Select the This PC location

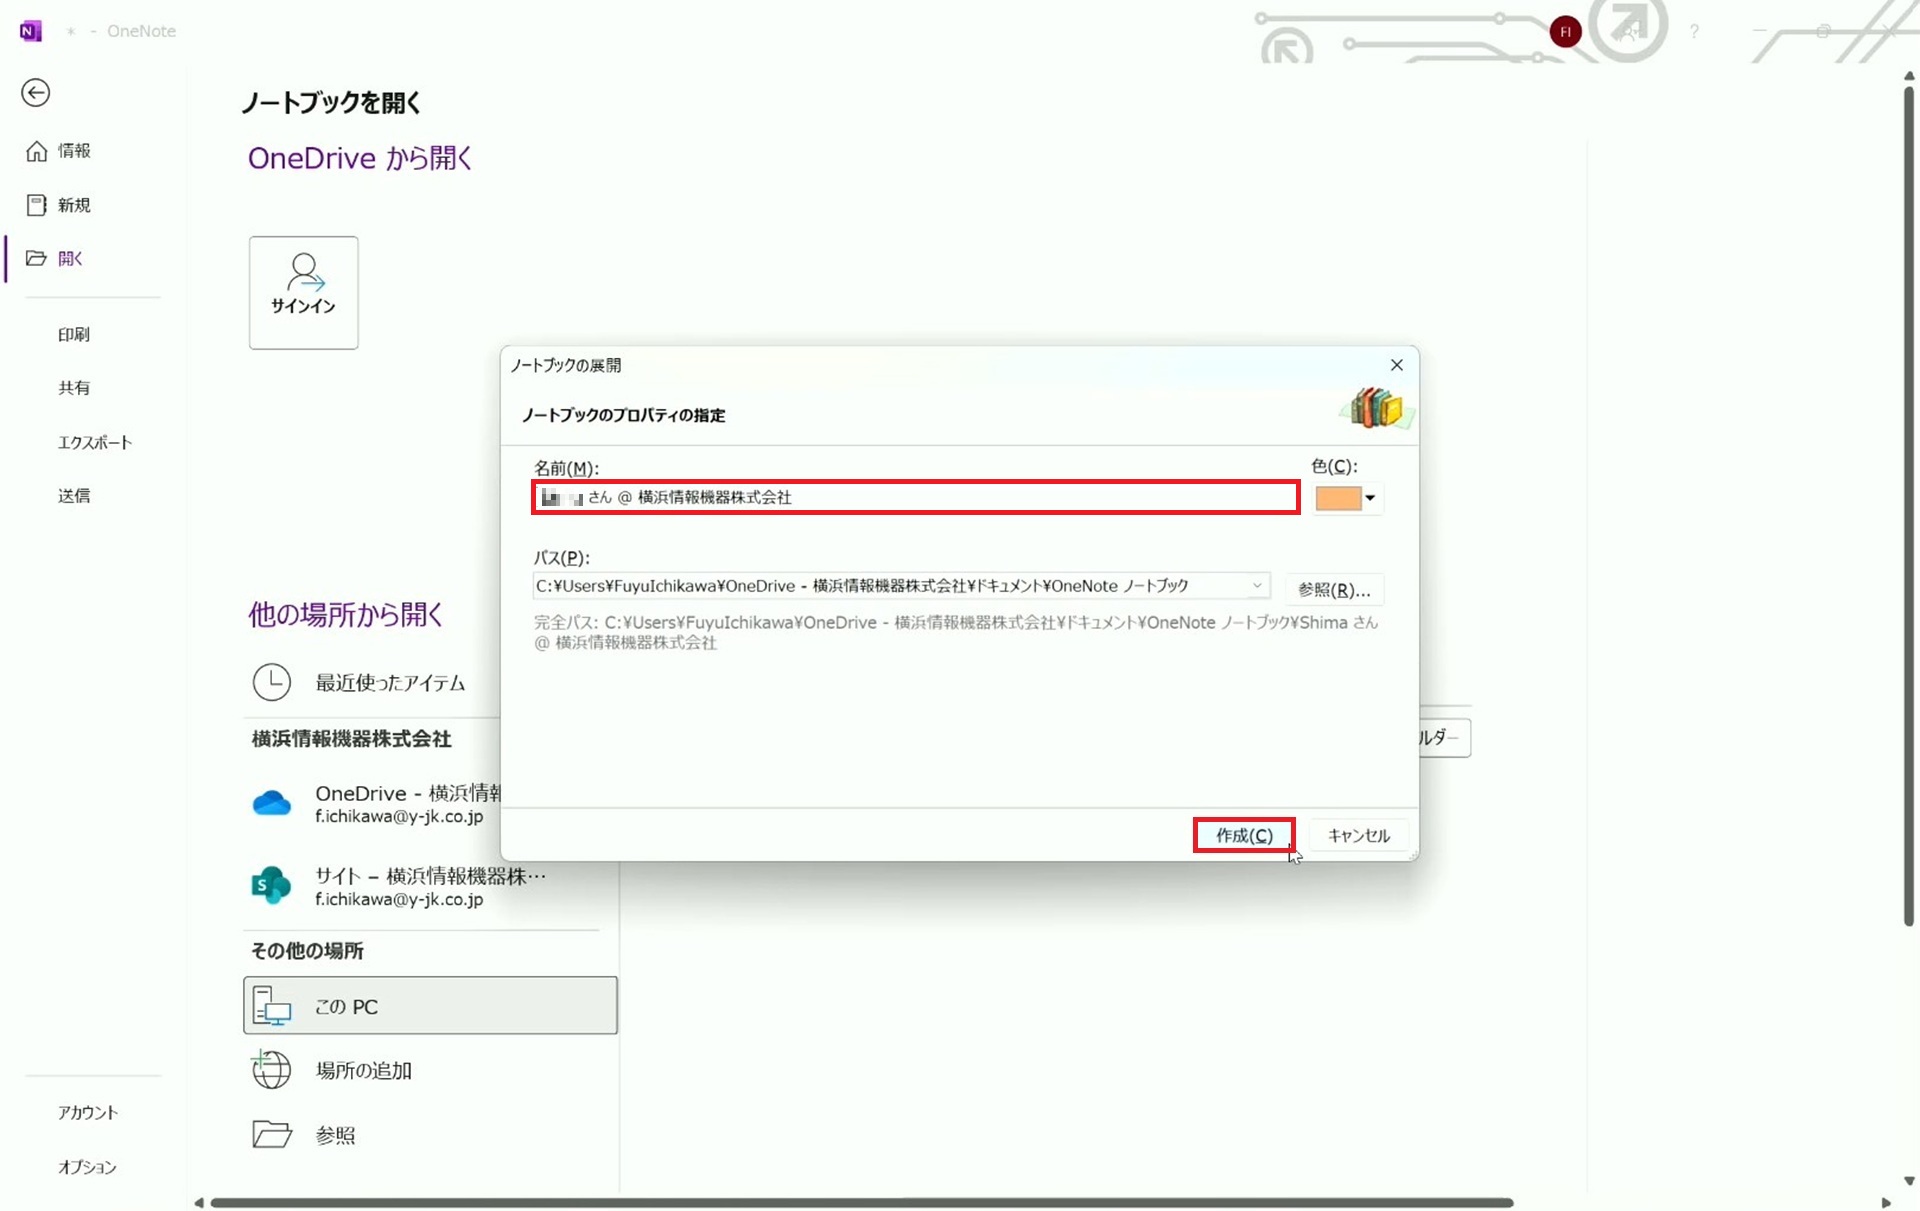[x=430, y=1006]
